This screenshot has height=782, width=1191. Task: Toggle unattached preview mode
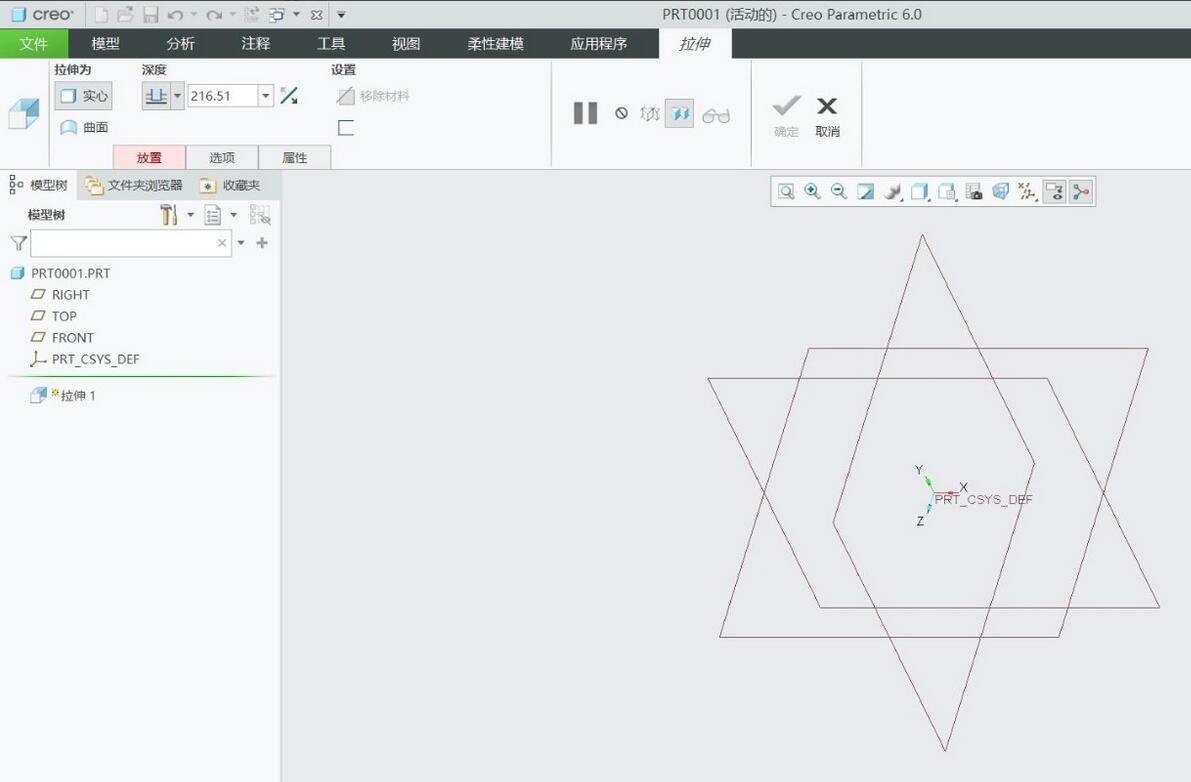coord(649,113)
